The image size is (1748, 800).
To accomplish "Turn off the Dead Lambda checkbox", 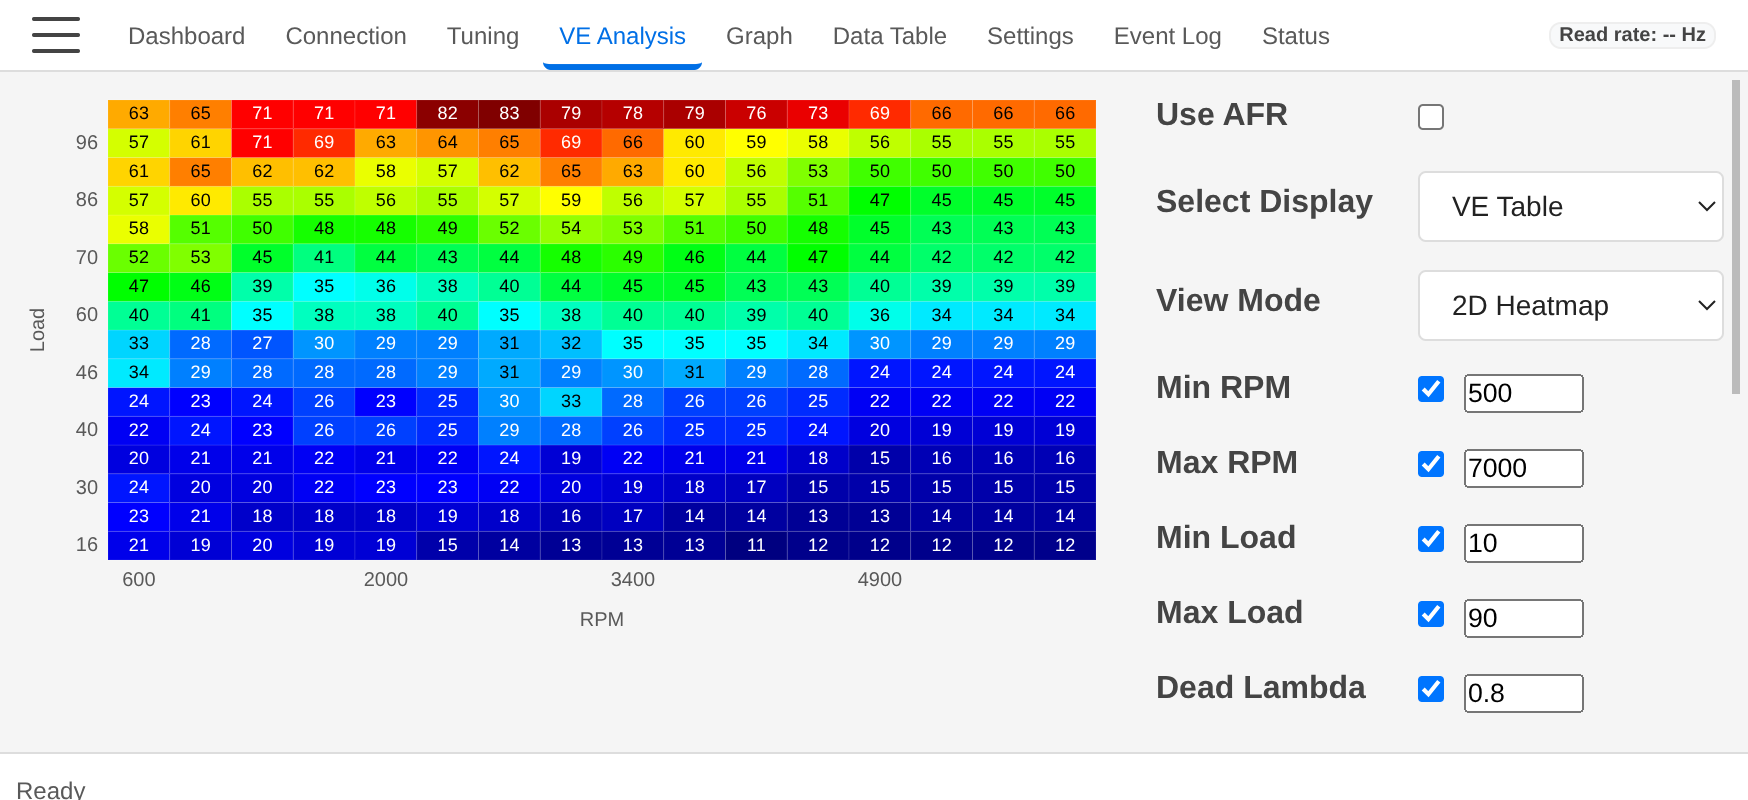I will [1431, 689].
